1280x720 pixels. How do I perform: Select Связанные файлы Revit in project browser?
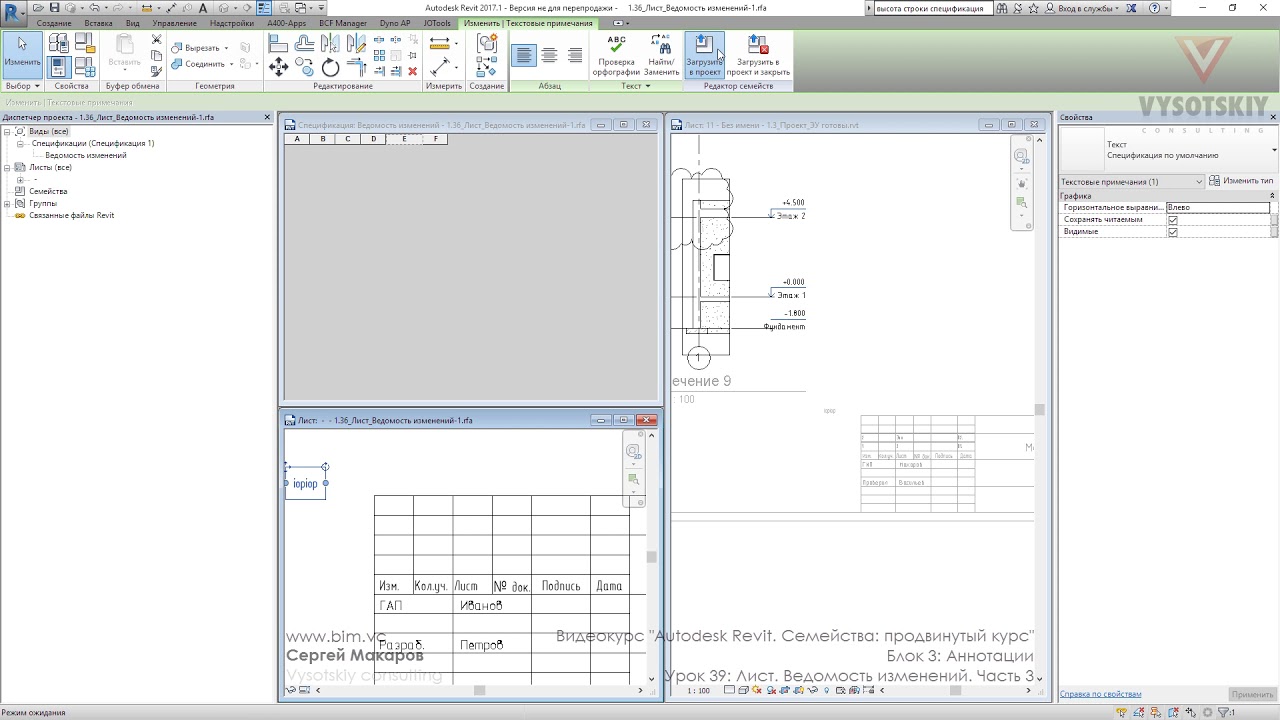(71, 216)
